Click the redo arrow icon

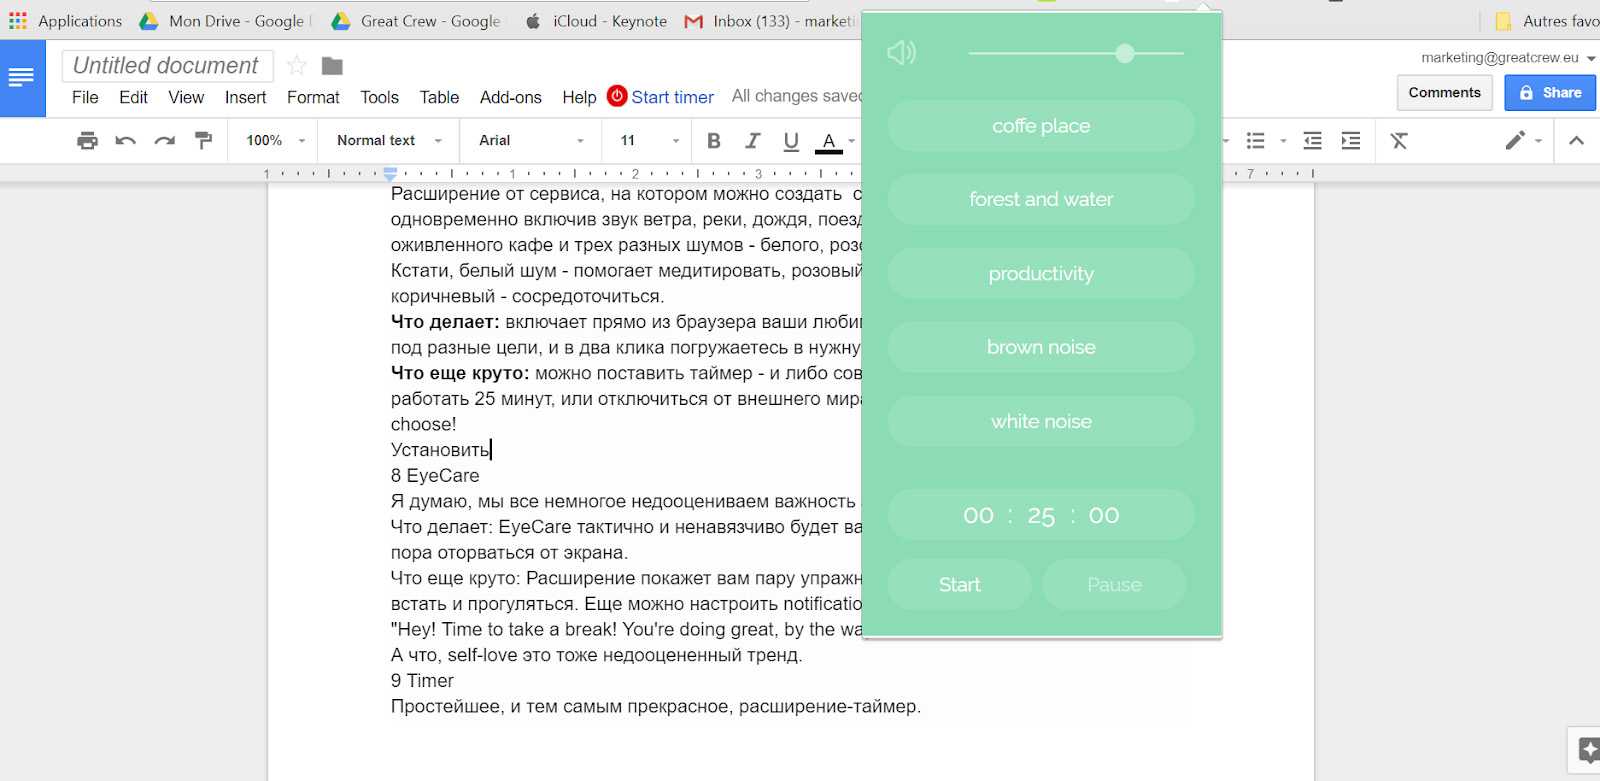[164, 141]
